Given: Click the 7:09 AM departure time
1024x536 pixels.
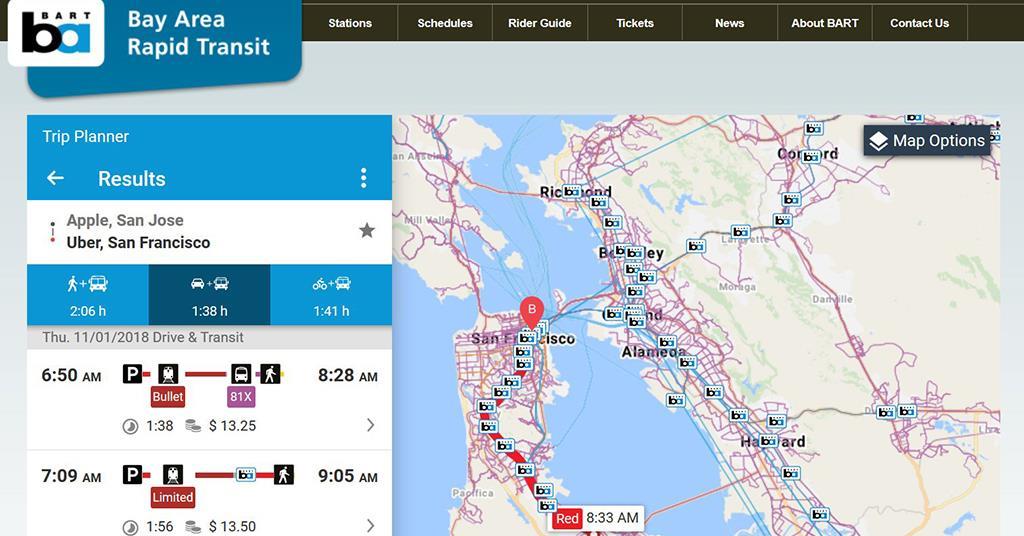Looking at the screenshot, I should tap(71, 476).
